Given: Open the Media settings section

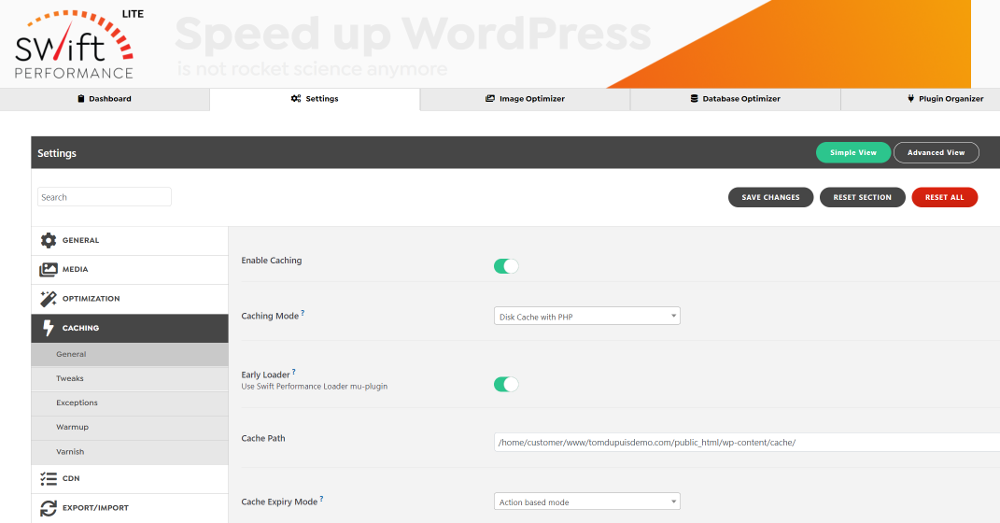Looking at the screenshot, I should click(129, 270).
